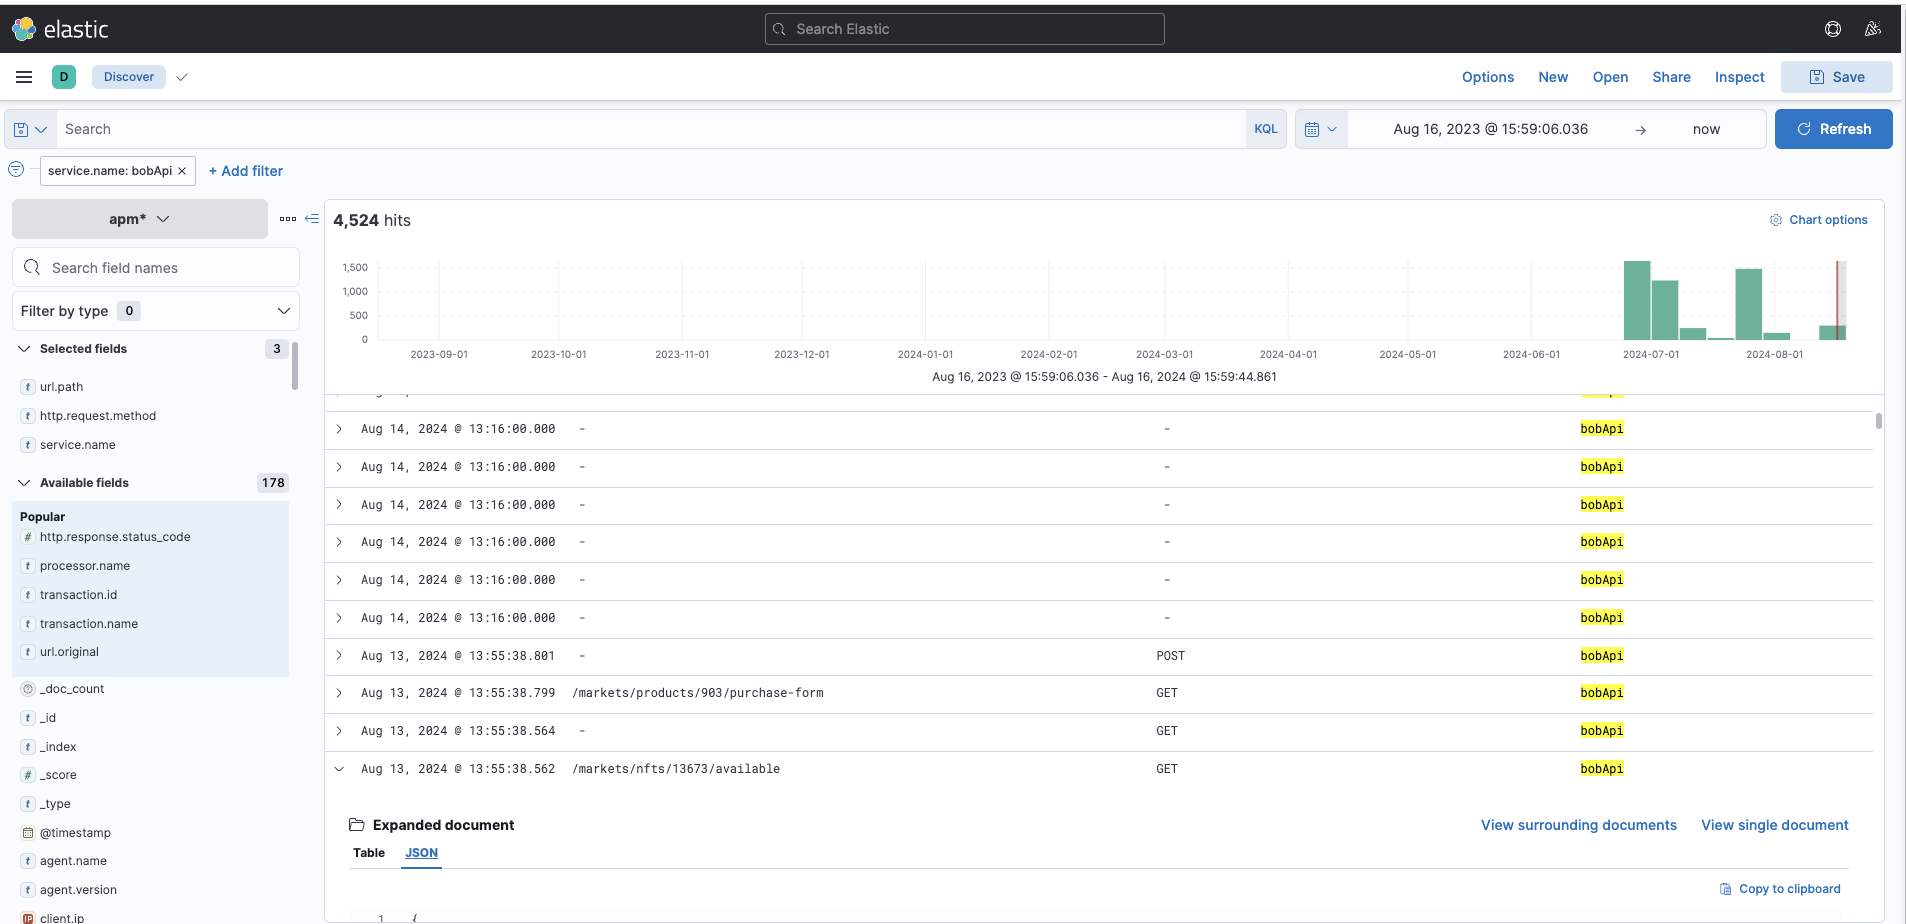The width and height of the screenshot is (1906, 924).
Task: Collapse the Selected fields section
Action: (x=24, y=349)
